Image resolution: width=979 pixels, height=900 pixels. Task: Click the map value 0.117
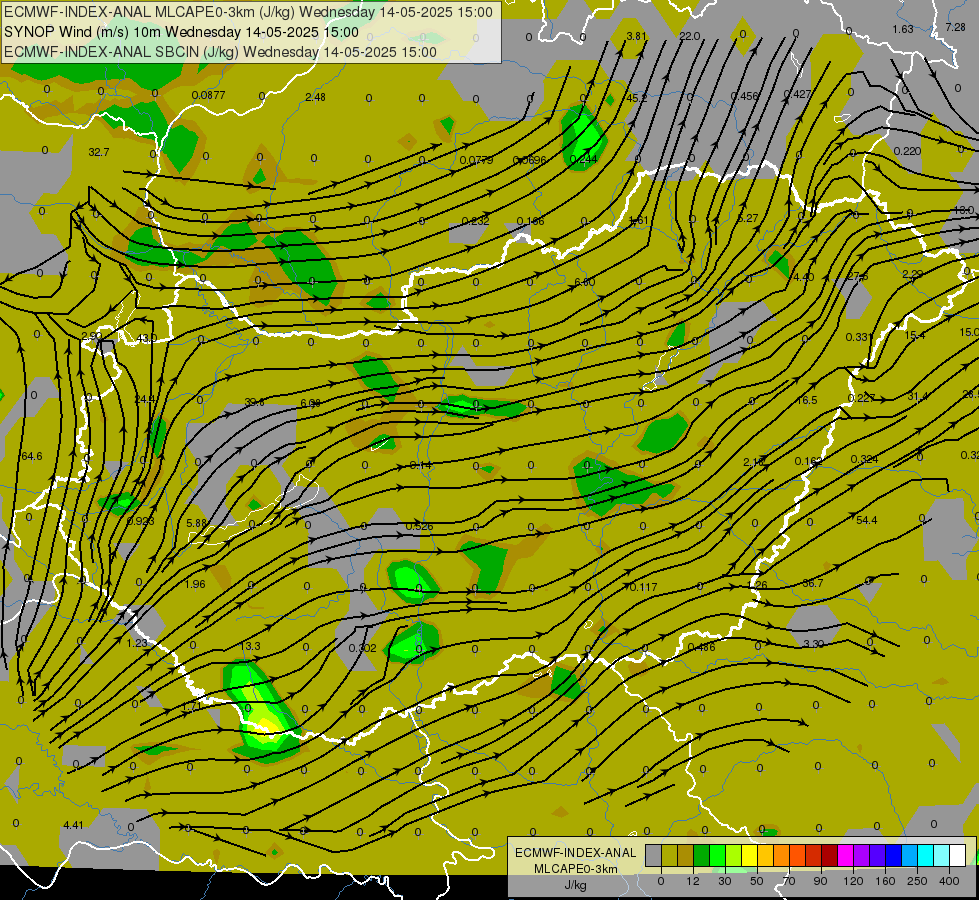[643, 587]
